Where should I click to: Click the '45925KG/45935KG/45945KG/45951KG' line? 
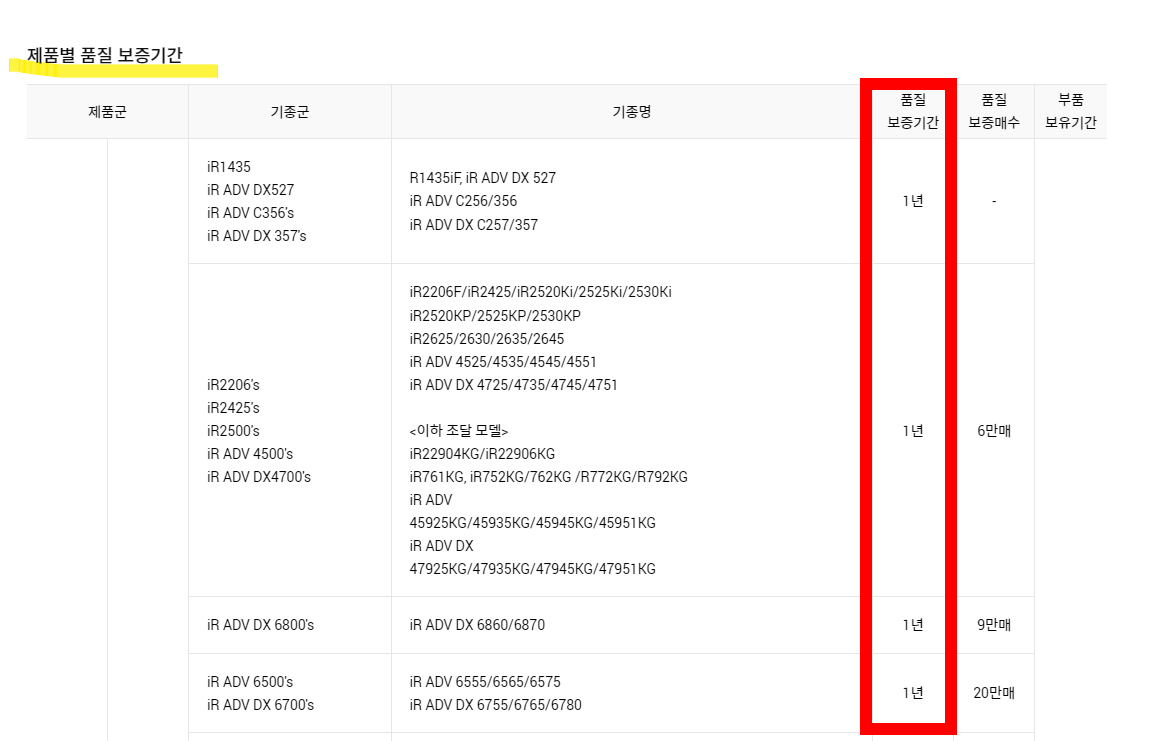click(532, 523)
